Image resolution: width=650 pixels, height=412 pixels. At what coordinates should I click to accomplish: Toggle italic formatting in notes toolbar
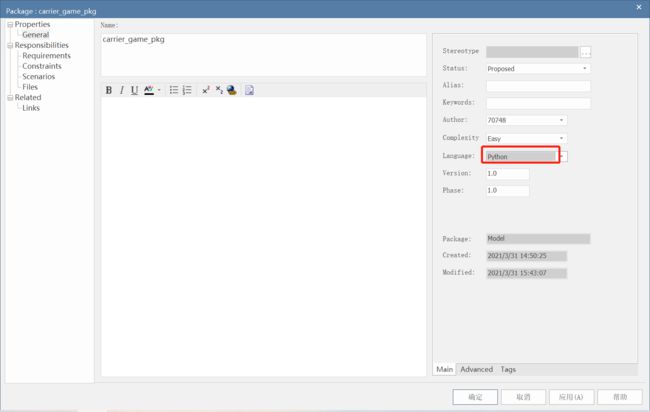point(121,90)
